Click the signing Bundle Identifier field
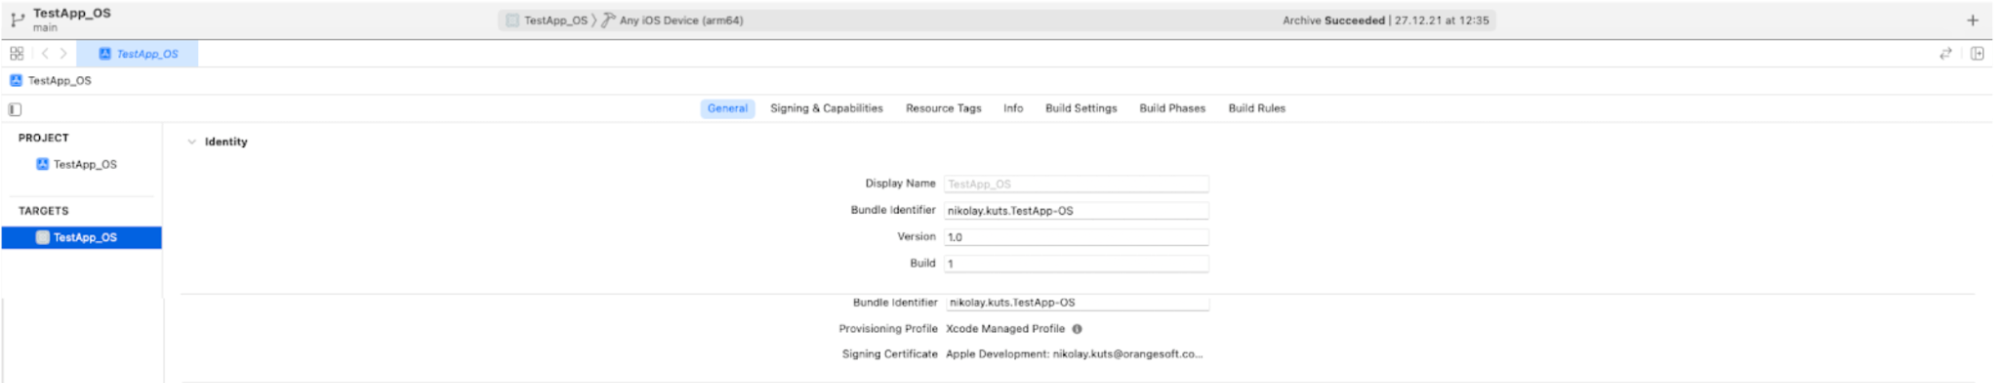This screenshot has height=383, width=1999. tap(1077, 302)
